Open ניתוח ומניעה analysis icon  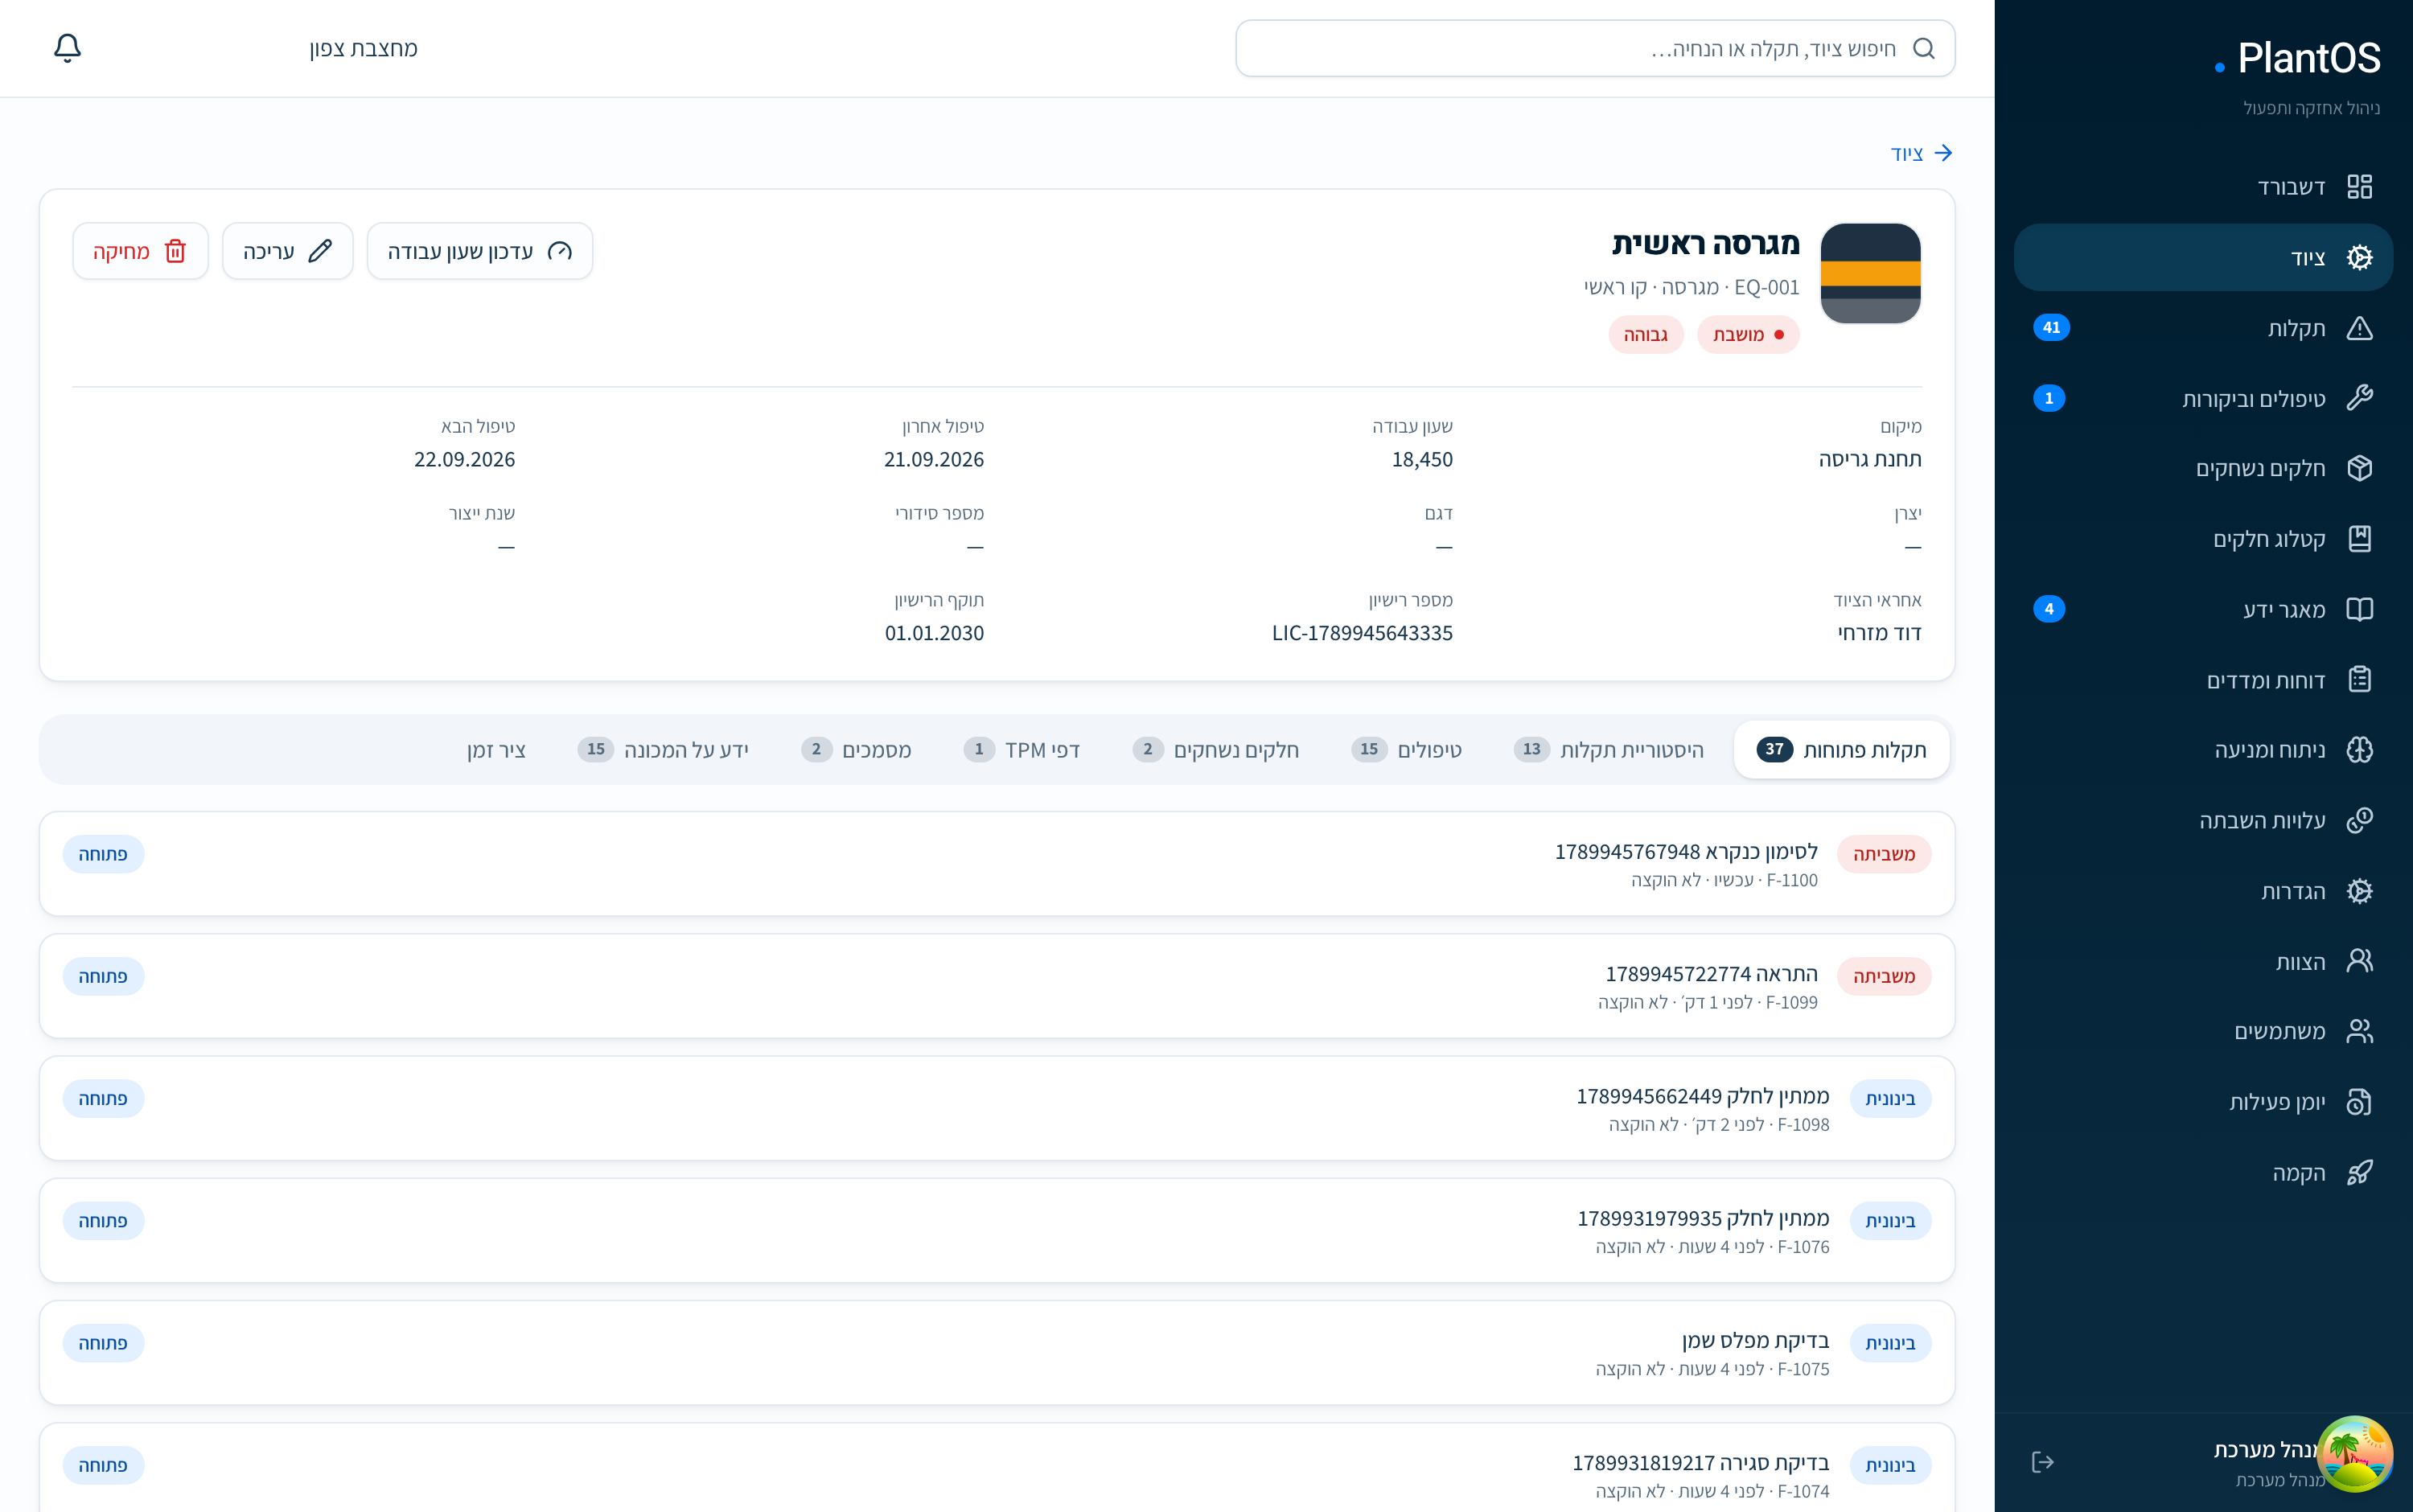tap(2359, 750)
